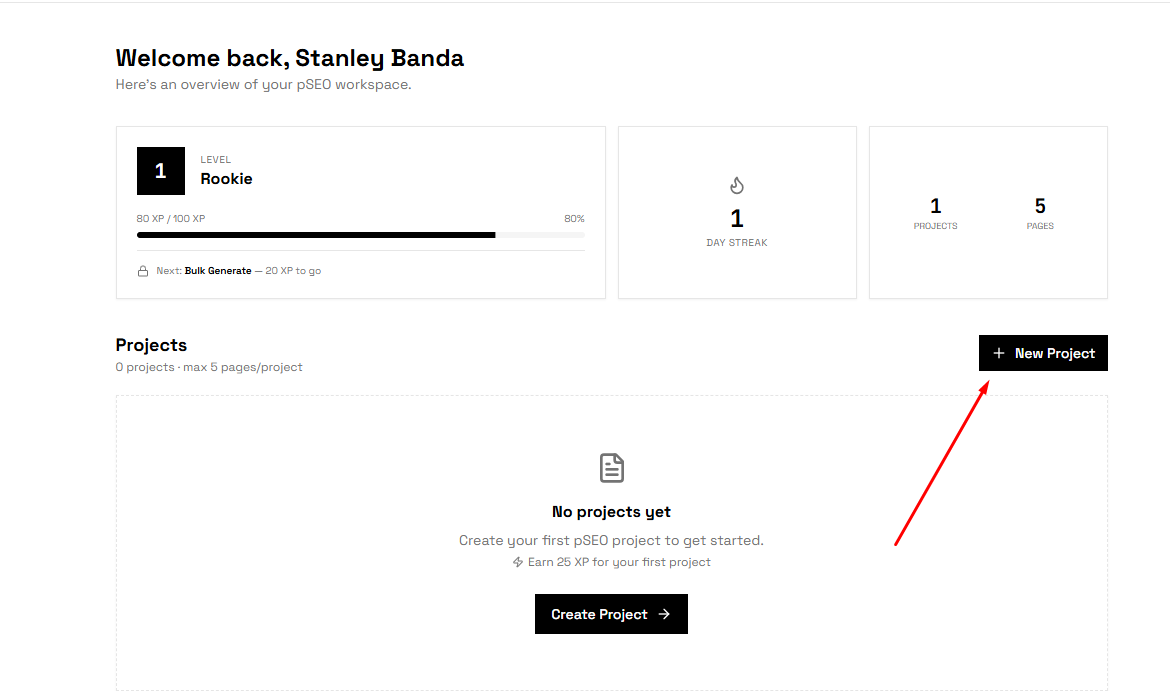
Task: Click the black level 1 badge
Action: [x=161, y=171]
